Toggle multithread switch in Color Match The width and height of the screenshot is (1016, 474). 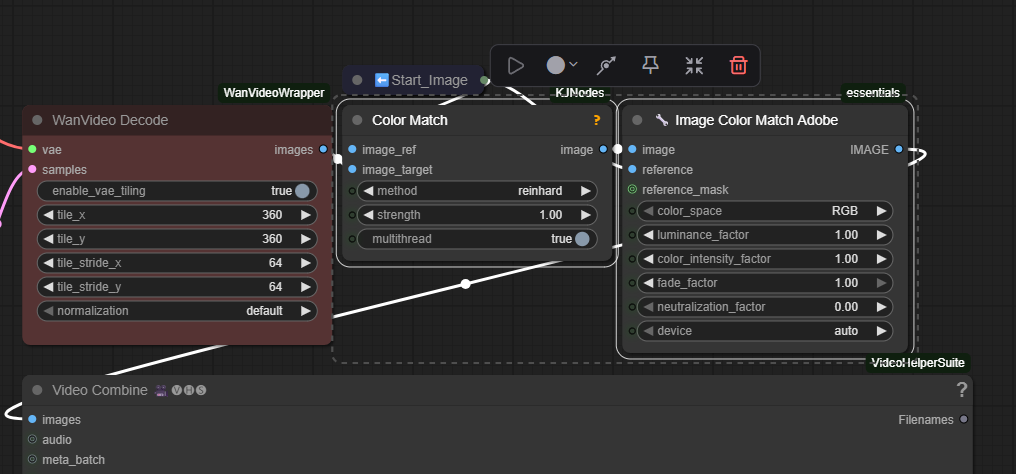pyautogui.click(x=582, y=239)
